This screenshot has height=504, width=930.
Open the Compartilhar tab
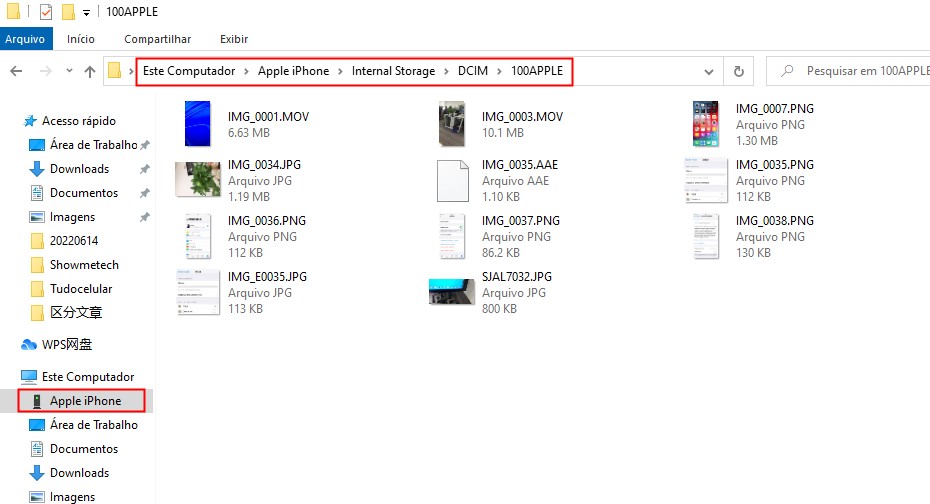pyautogui.click(x=157, y=39)
